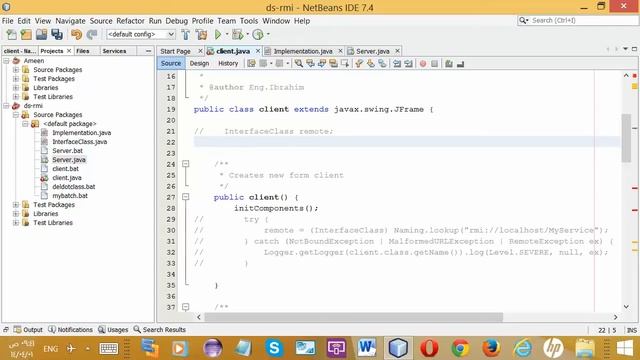Expand Ameen's Source Packages node
640x360 pixels.
tap(16, 70)
